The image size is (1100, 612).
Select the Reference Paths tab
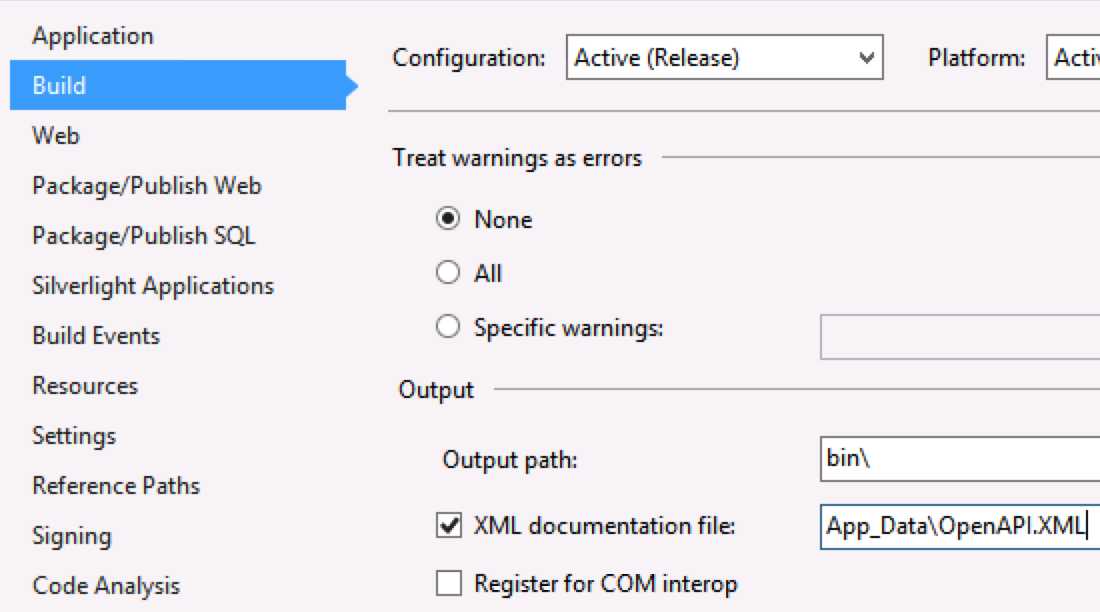116,486
